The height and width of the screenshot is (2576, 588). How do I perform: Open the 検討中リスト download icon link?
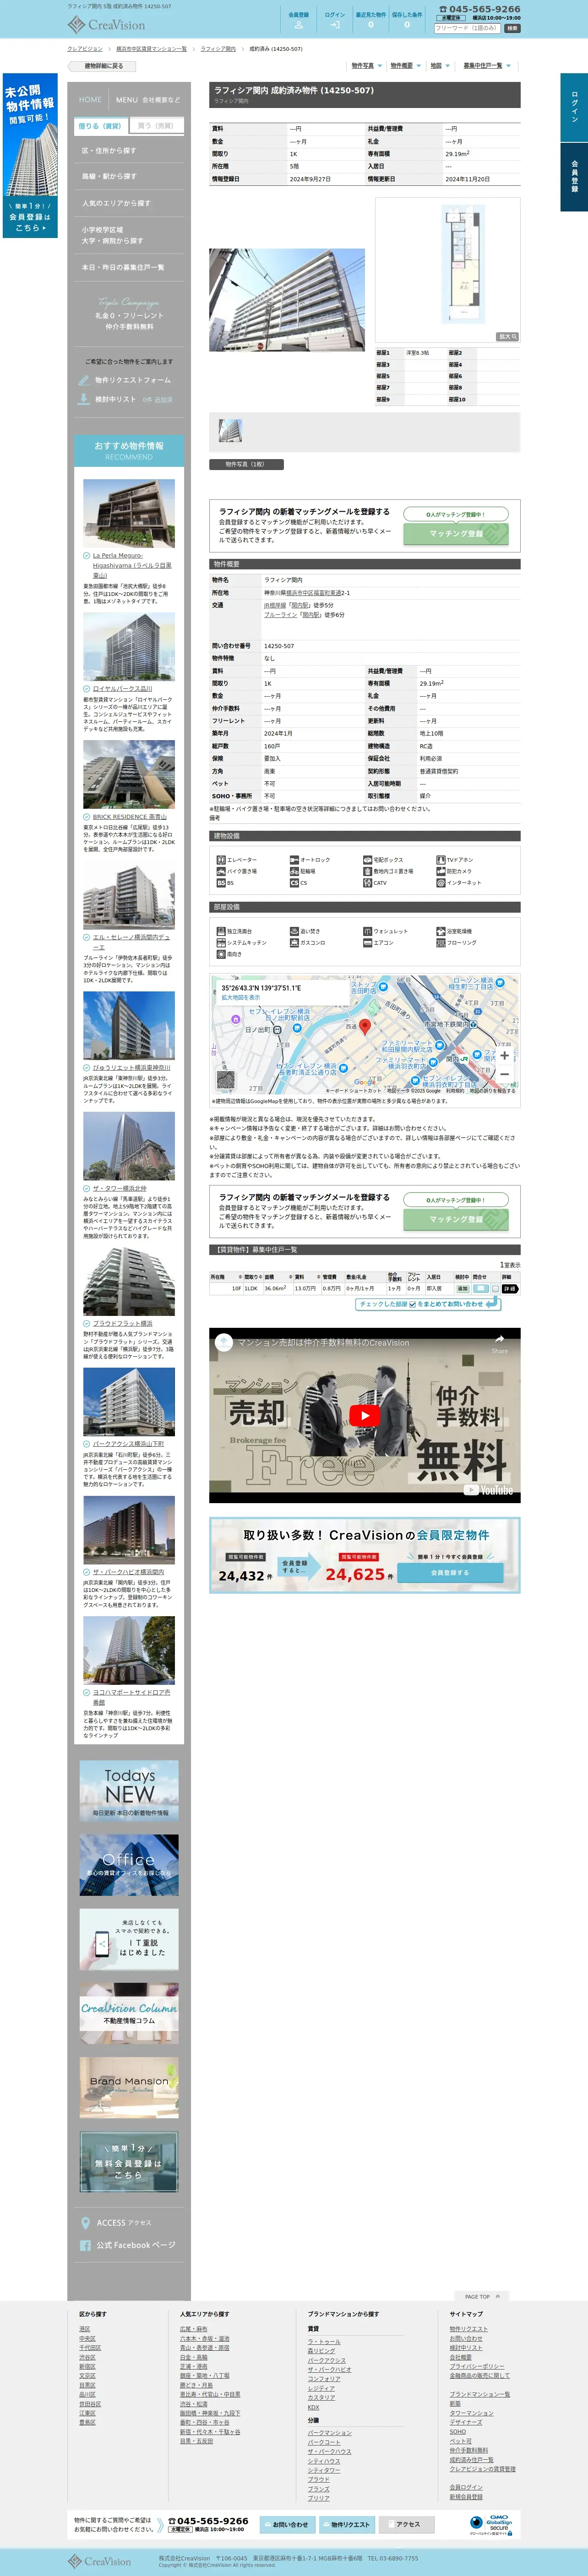124,399
